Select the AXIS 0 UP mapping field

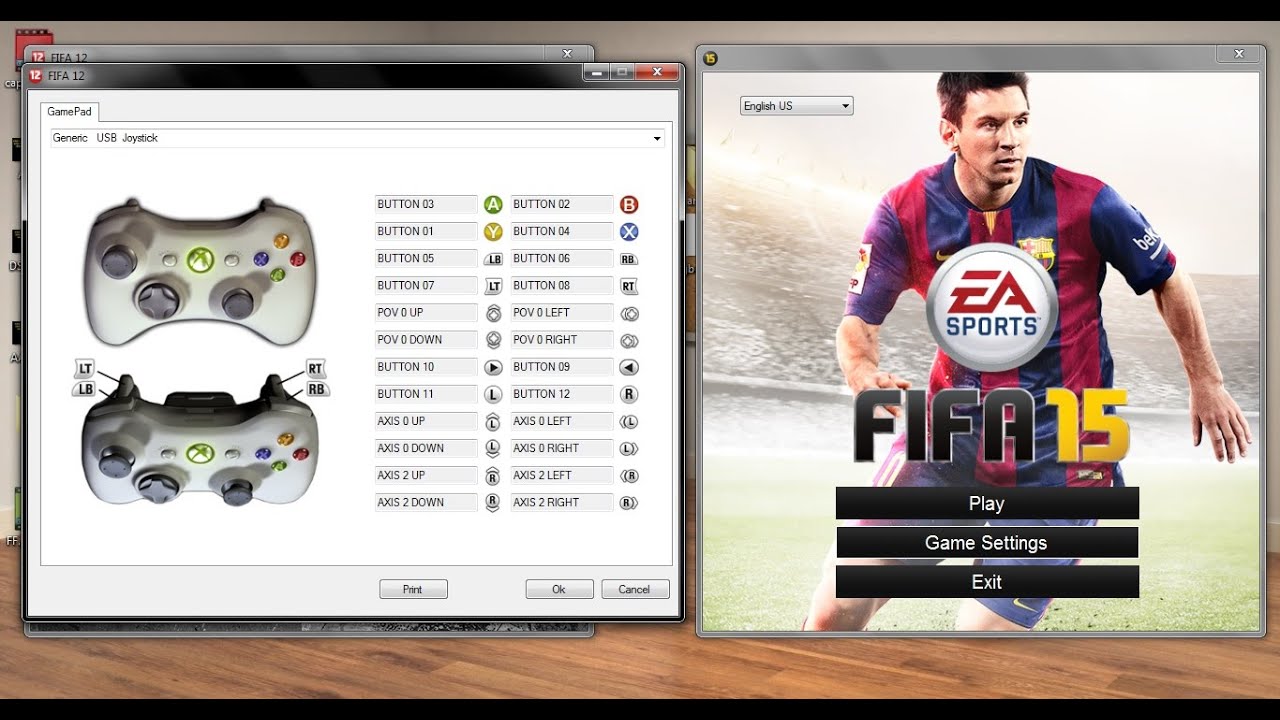426,421
